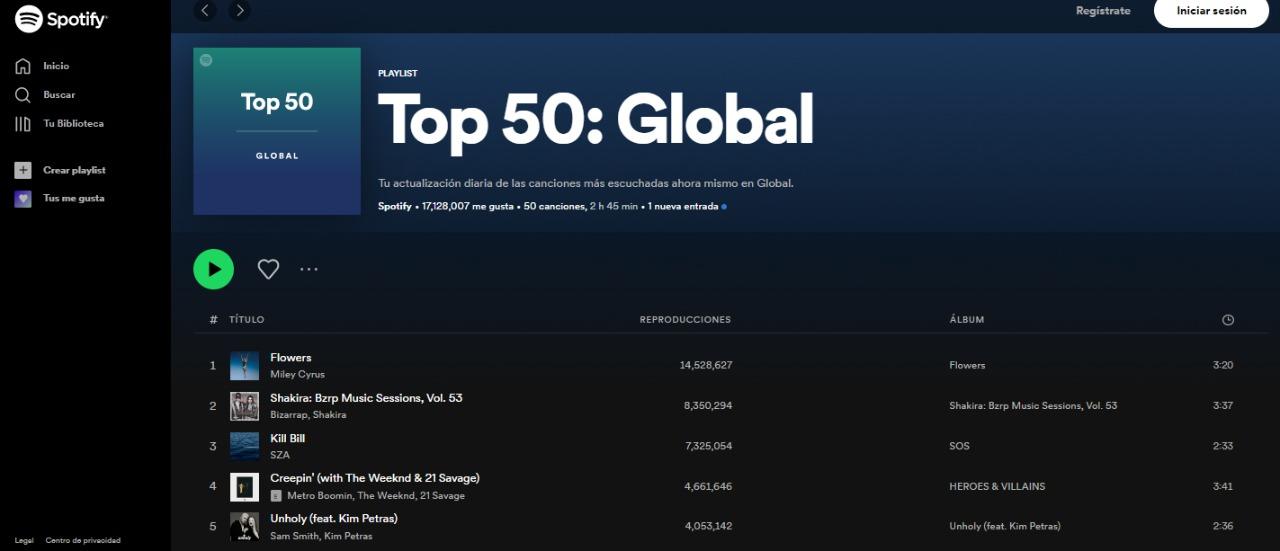Viewport: 1280px width, 551px height.
Task: Click the Flowers album thumbnail
Action: pyautogui.click(x=244, y=366)
